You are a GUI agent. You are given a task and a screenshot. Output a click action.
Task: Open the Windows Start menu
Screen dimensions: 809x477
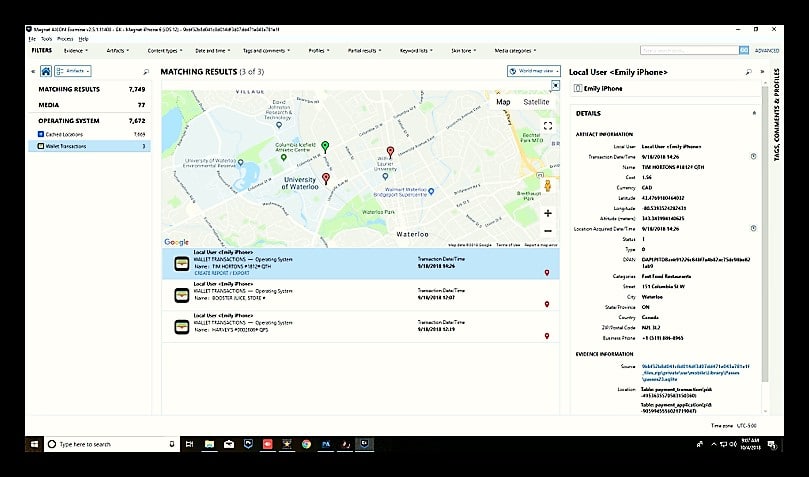(35, 444)
